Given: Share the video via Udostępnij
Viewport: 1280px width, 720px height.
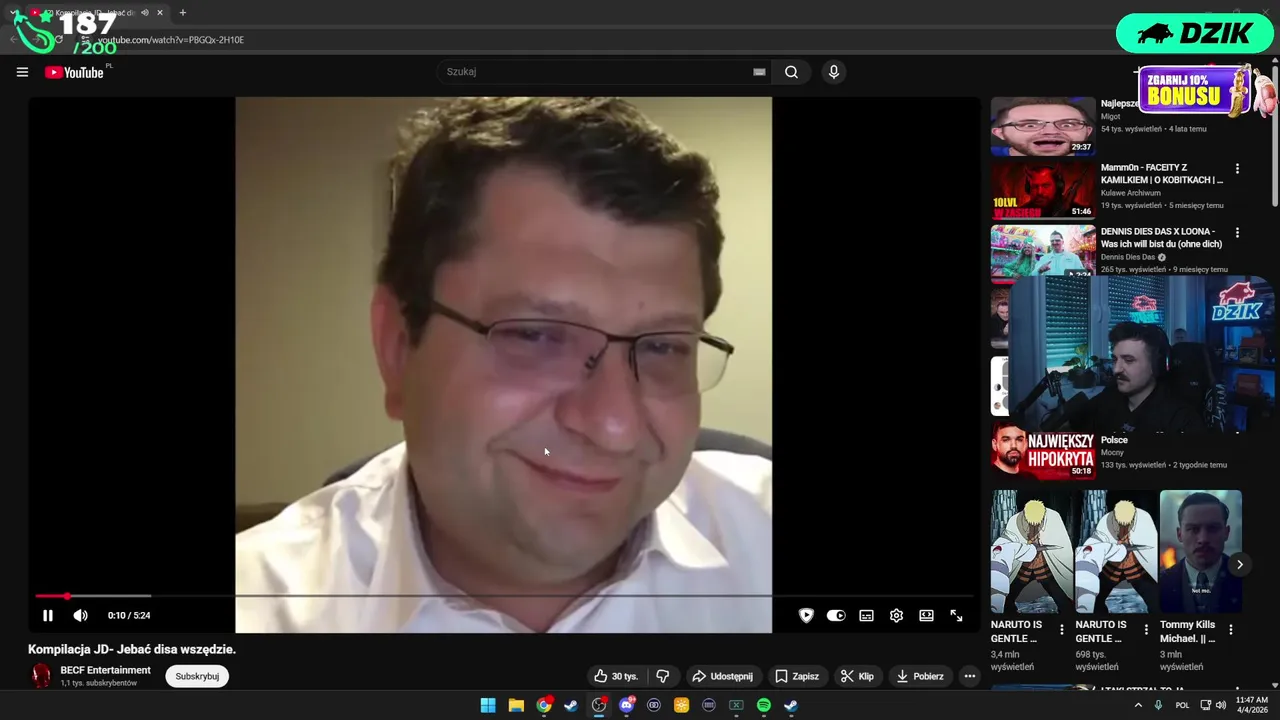Looking at the screenshot, I should [x=722, y=676].
